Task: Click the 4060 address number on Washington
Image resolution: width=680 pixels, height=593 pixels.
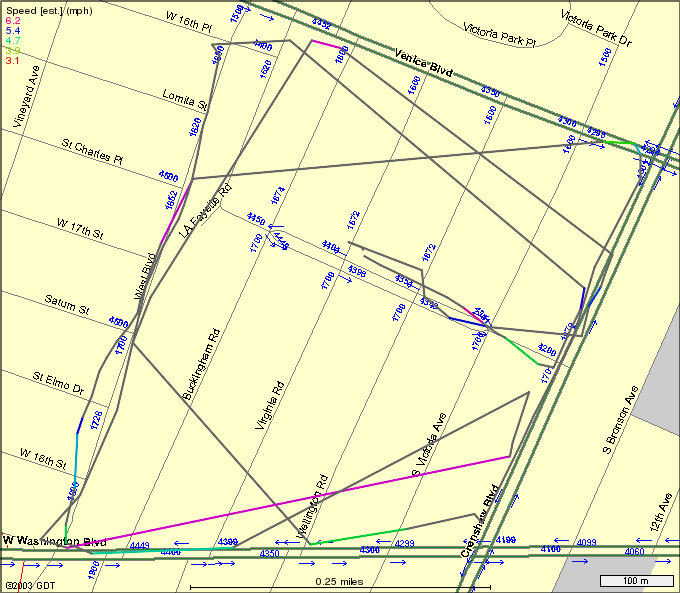Action: point(634,551)
